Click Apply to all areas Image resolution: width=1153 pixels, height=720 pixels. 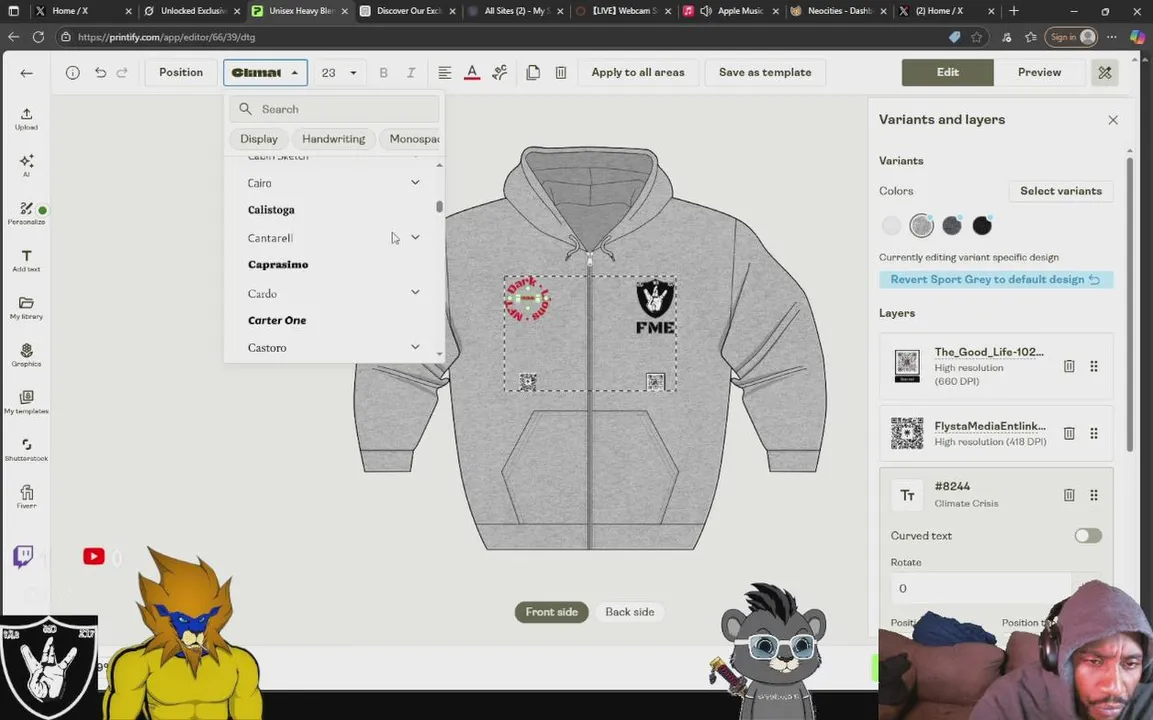pyautogui.click(x=638, y=72)
